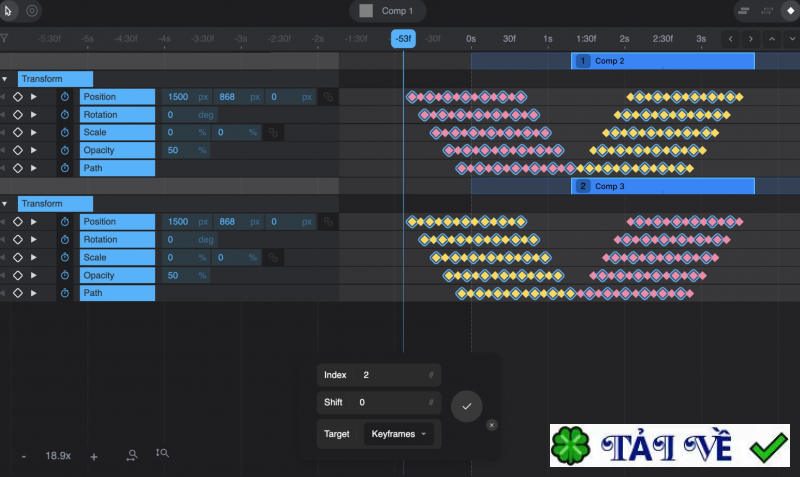
Task: Click the -53f playhead marker
Action: [403, 39]
